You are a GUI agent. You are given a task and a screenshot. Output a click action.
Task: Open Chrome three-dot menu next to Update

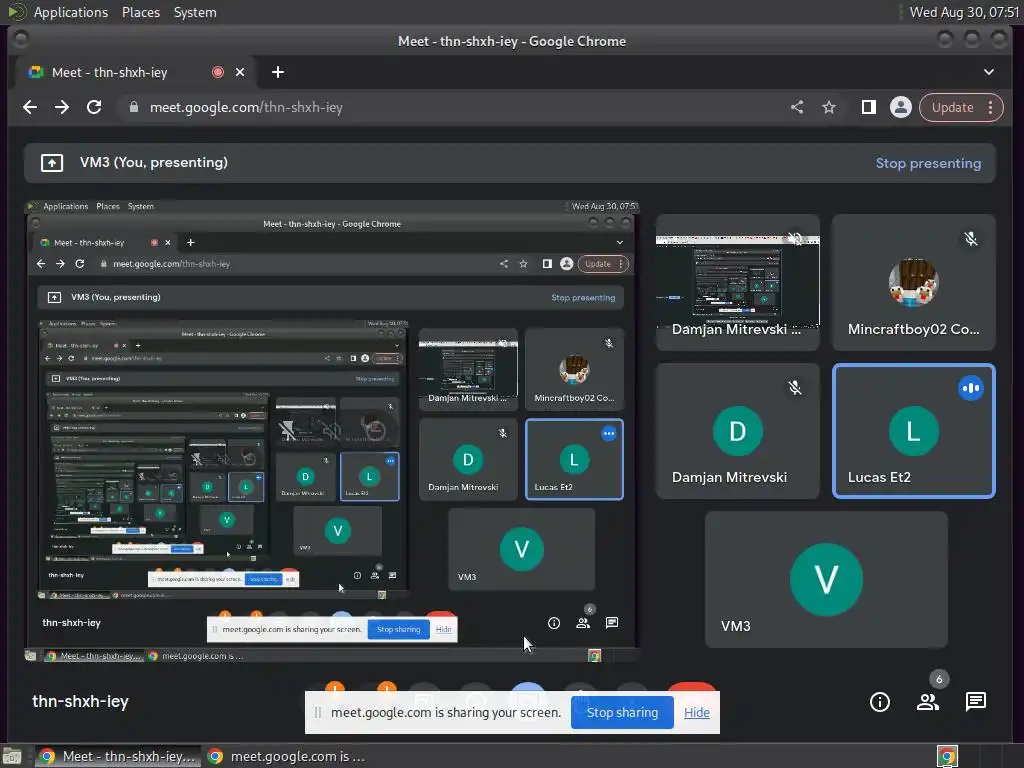(x=991, y=107)
